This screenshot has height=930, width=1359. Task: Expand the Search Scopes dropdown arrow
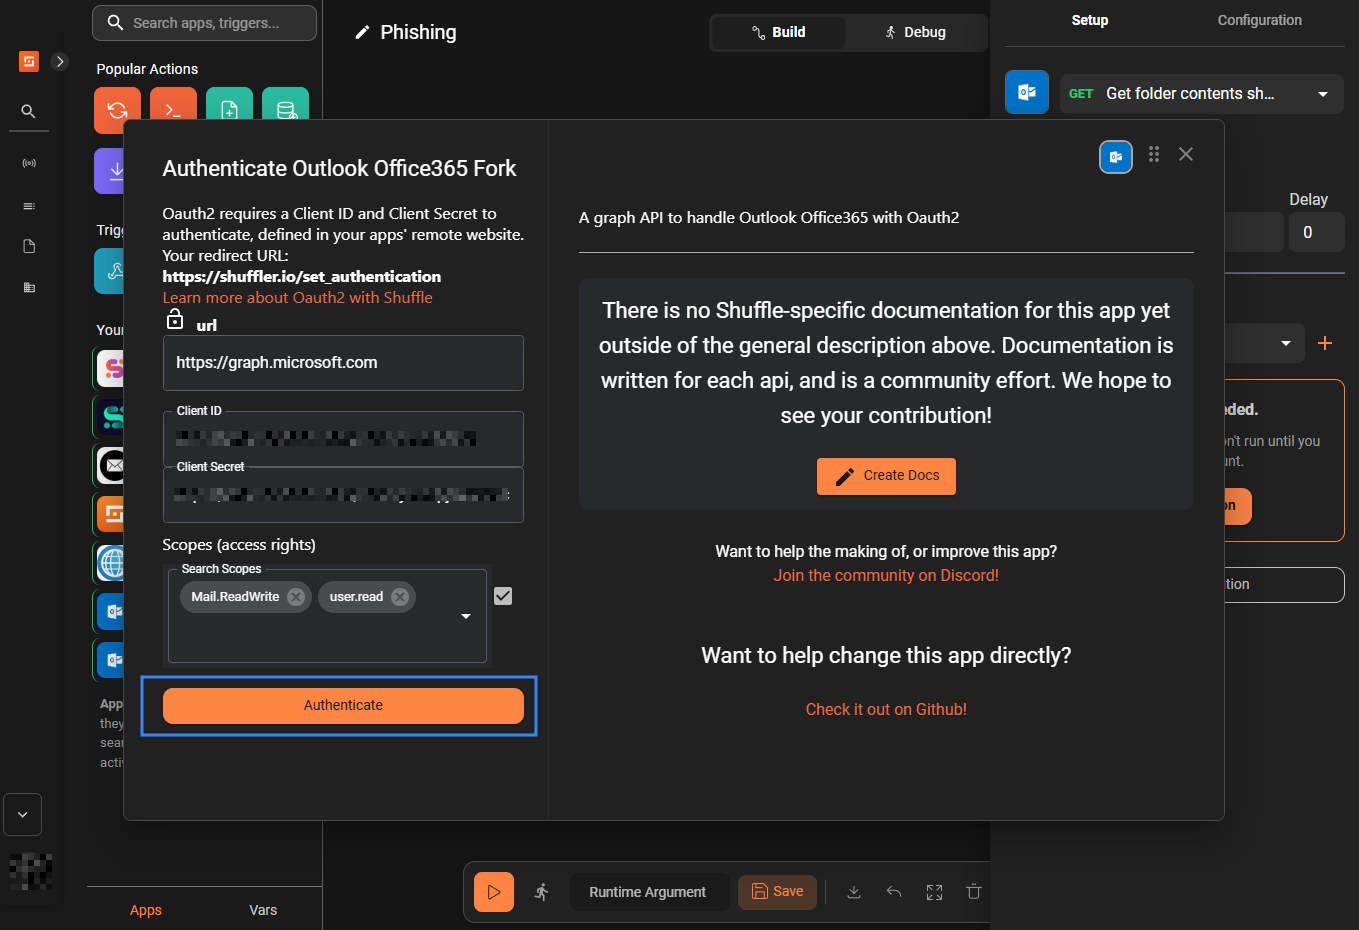tap(466, 616)
